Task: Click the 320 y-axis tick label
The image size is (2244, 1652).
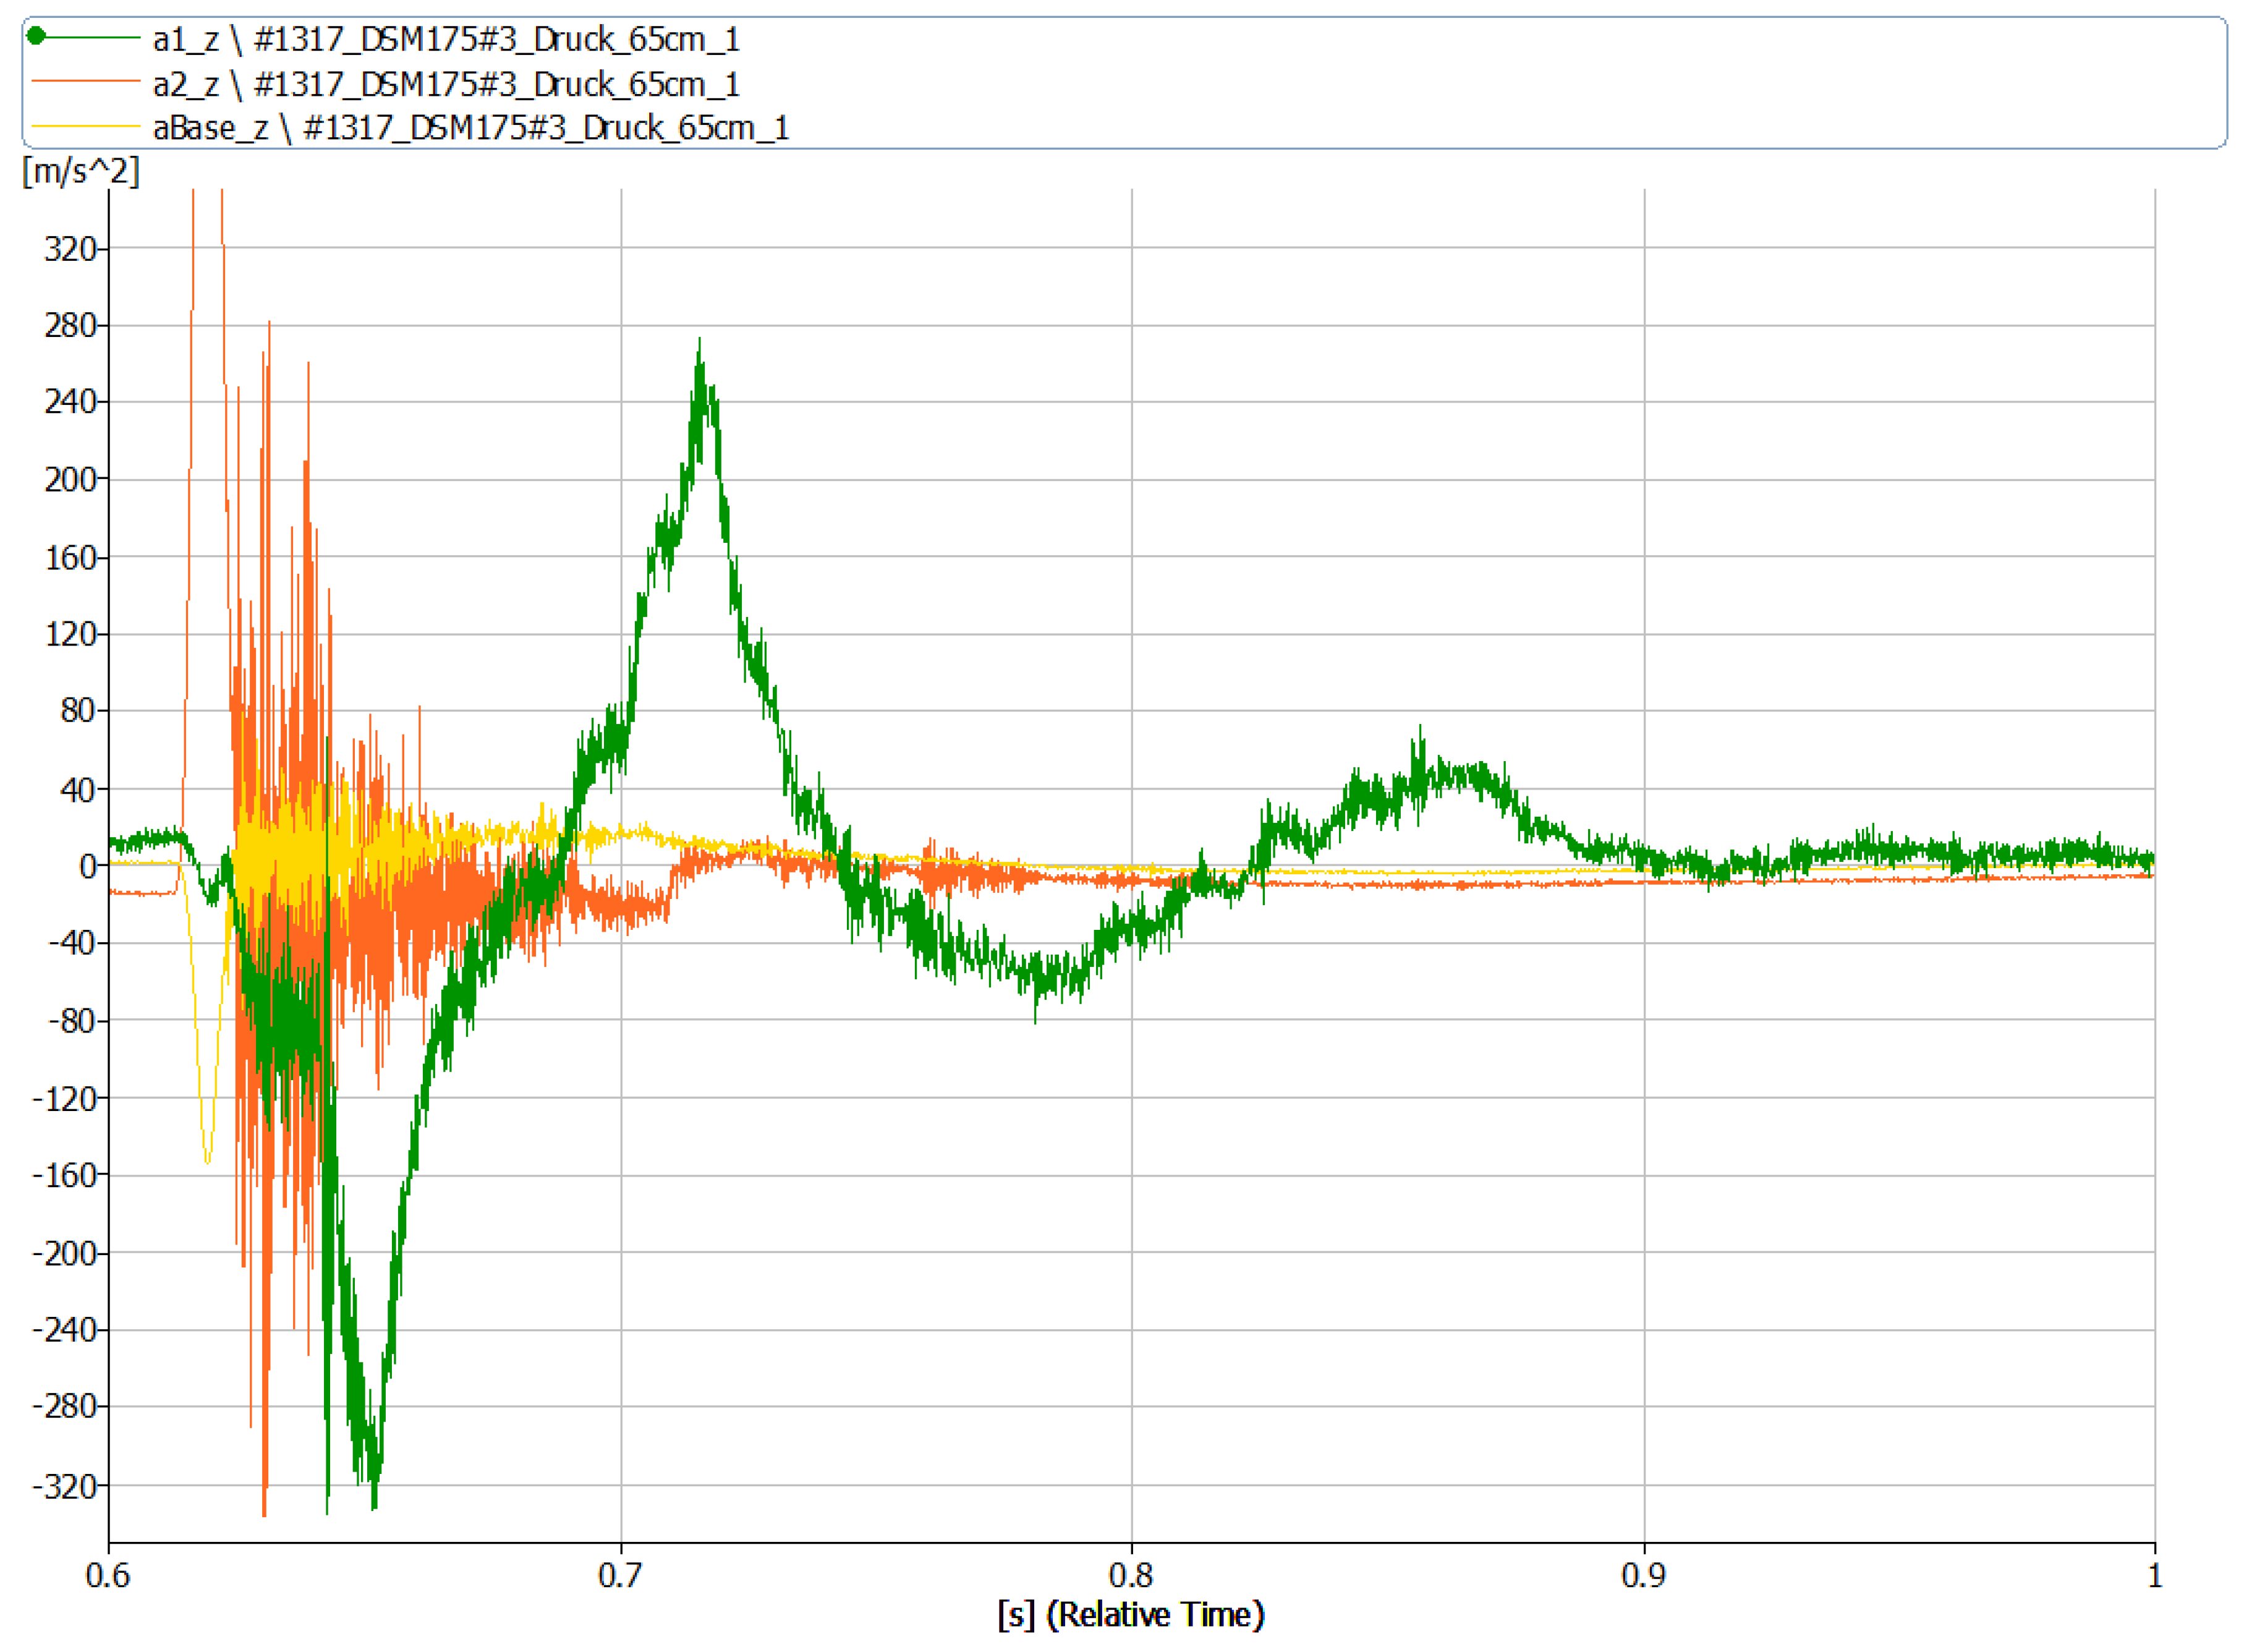Action: point(70,249)
